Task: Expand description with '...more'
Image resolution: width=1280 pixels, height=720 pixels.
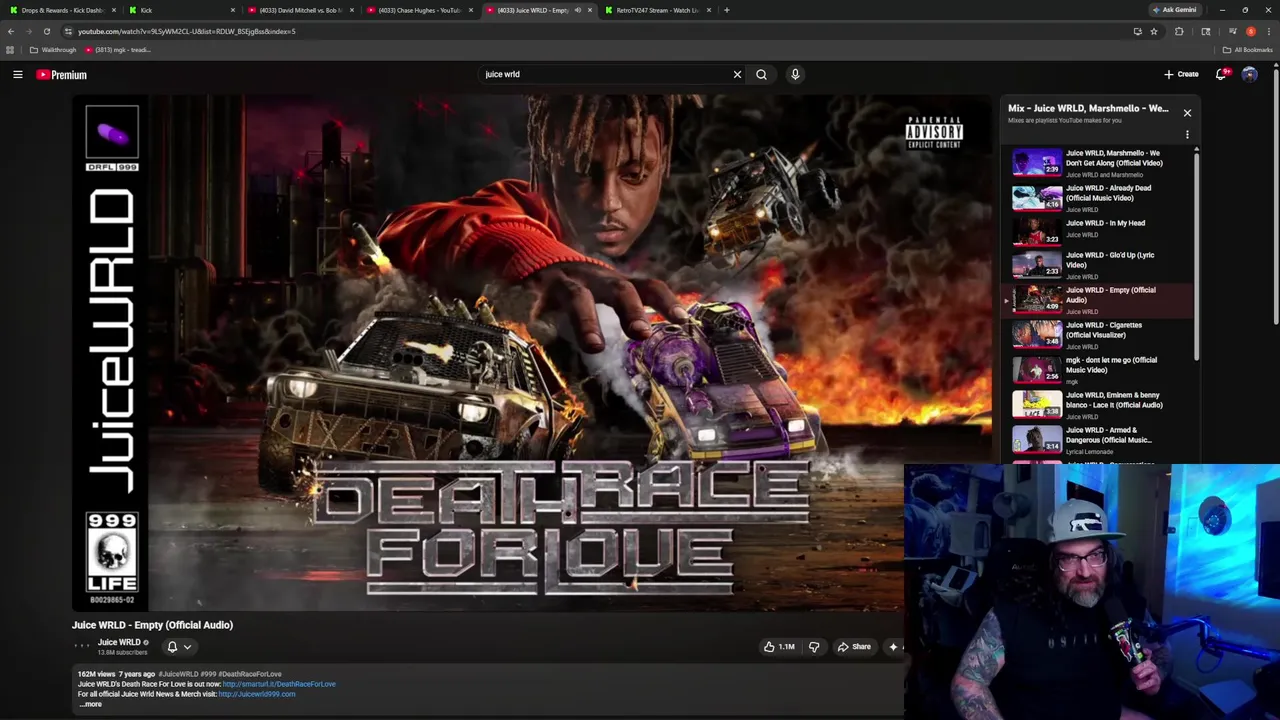Action: click(x=90, y=704)
